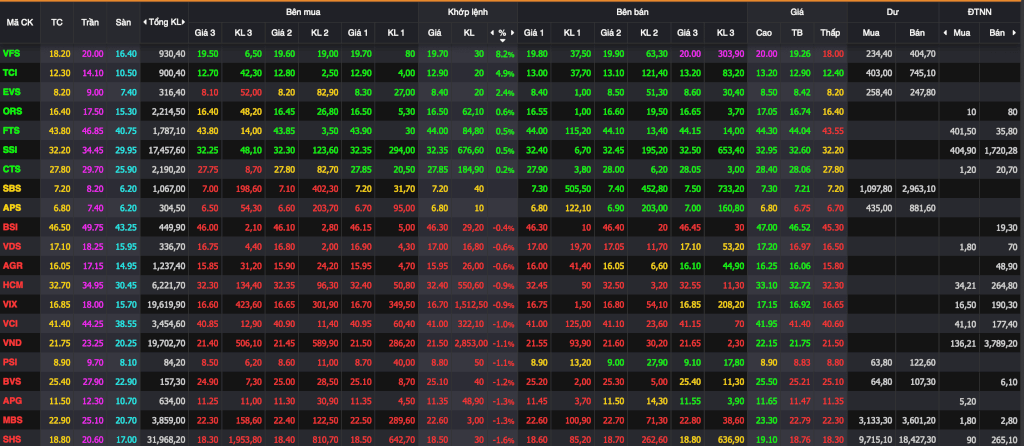Sort by the Mã CK column header

[x=20, y=22]
